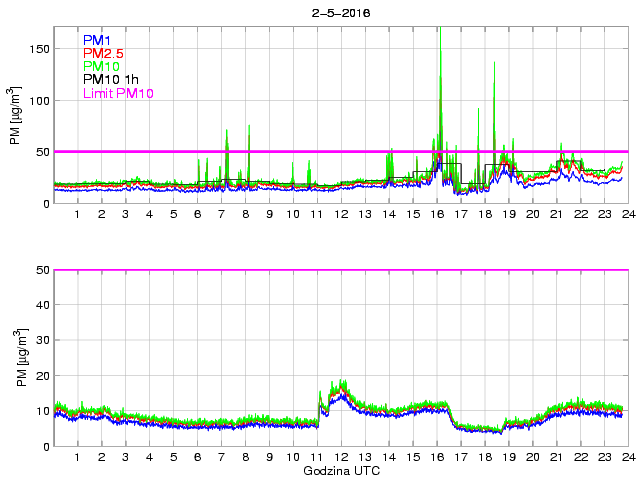
Task: Click the magenta limit line in bottom chart
Action: pyautogui.click(x=340, y=270)
